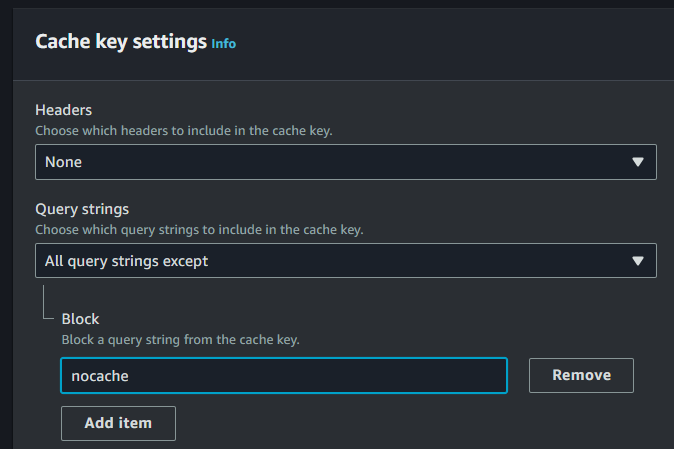Click the None value in Headers
The image size is (674, 449).
(64, 162)
